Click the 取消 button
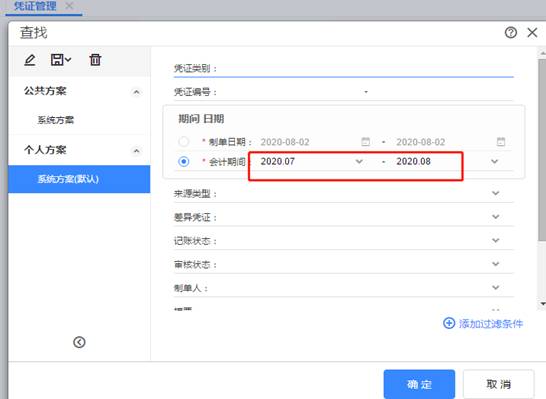The image size is (546, 399). pos(498,384)
